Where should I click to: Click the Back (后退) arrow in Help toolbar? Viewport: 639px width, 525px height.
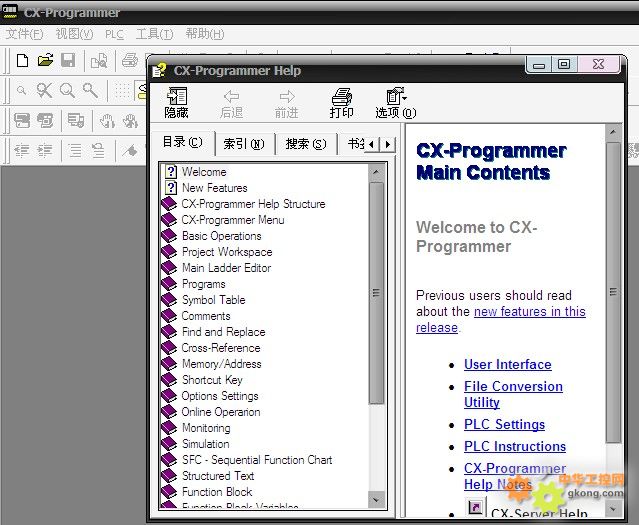click(x=231, y=104)
